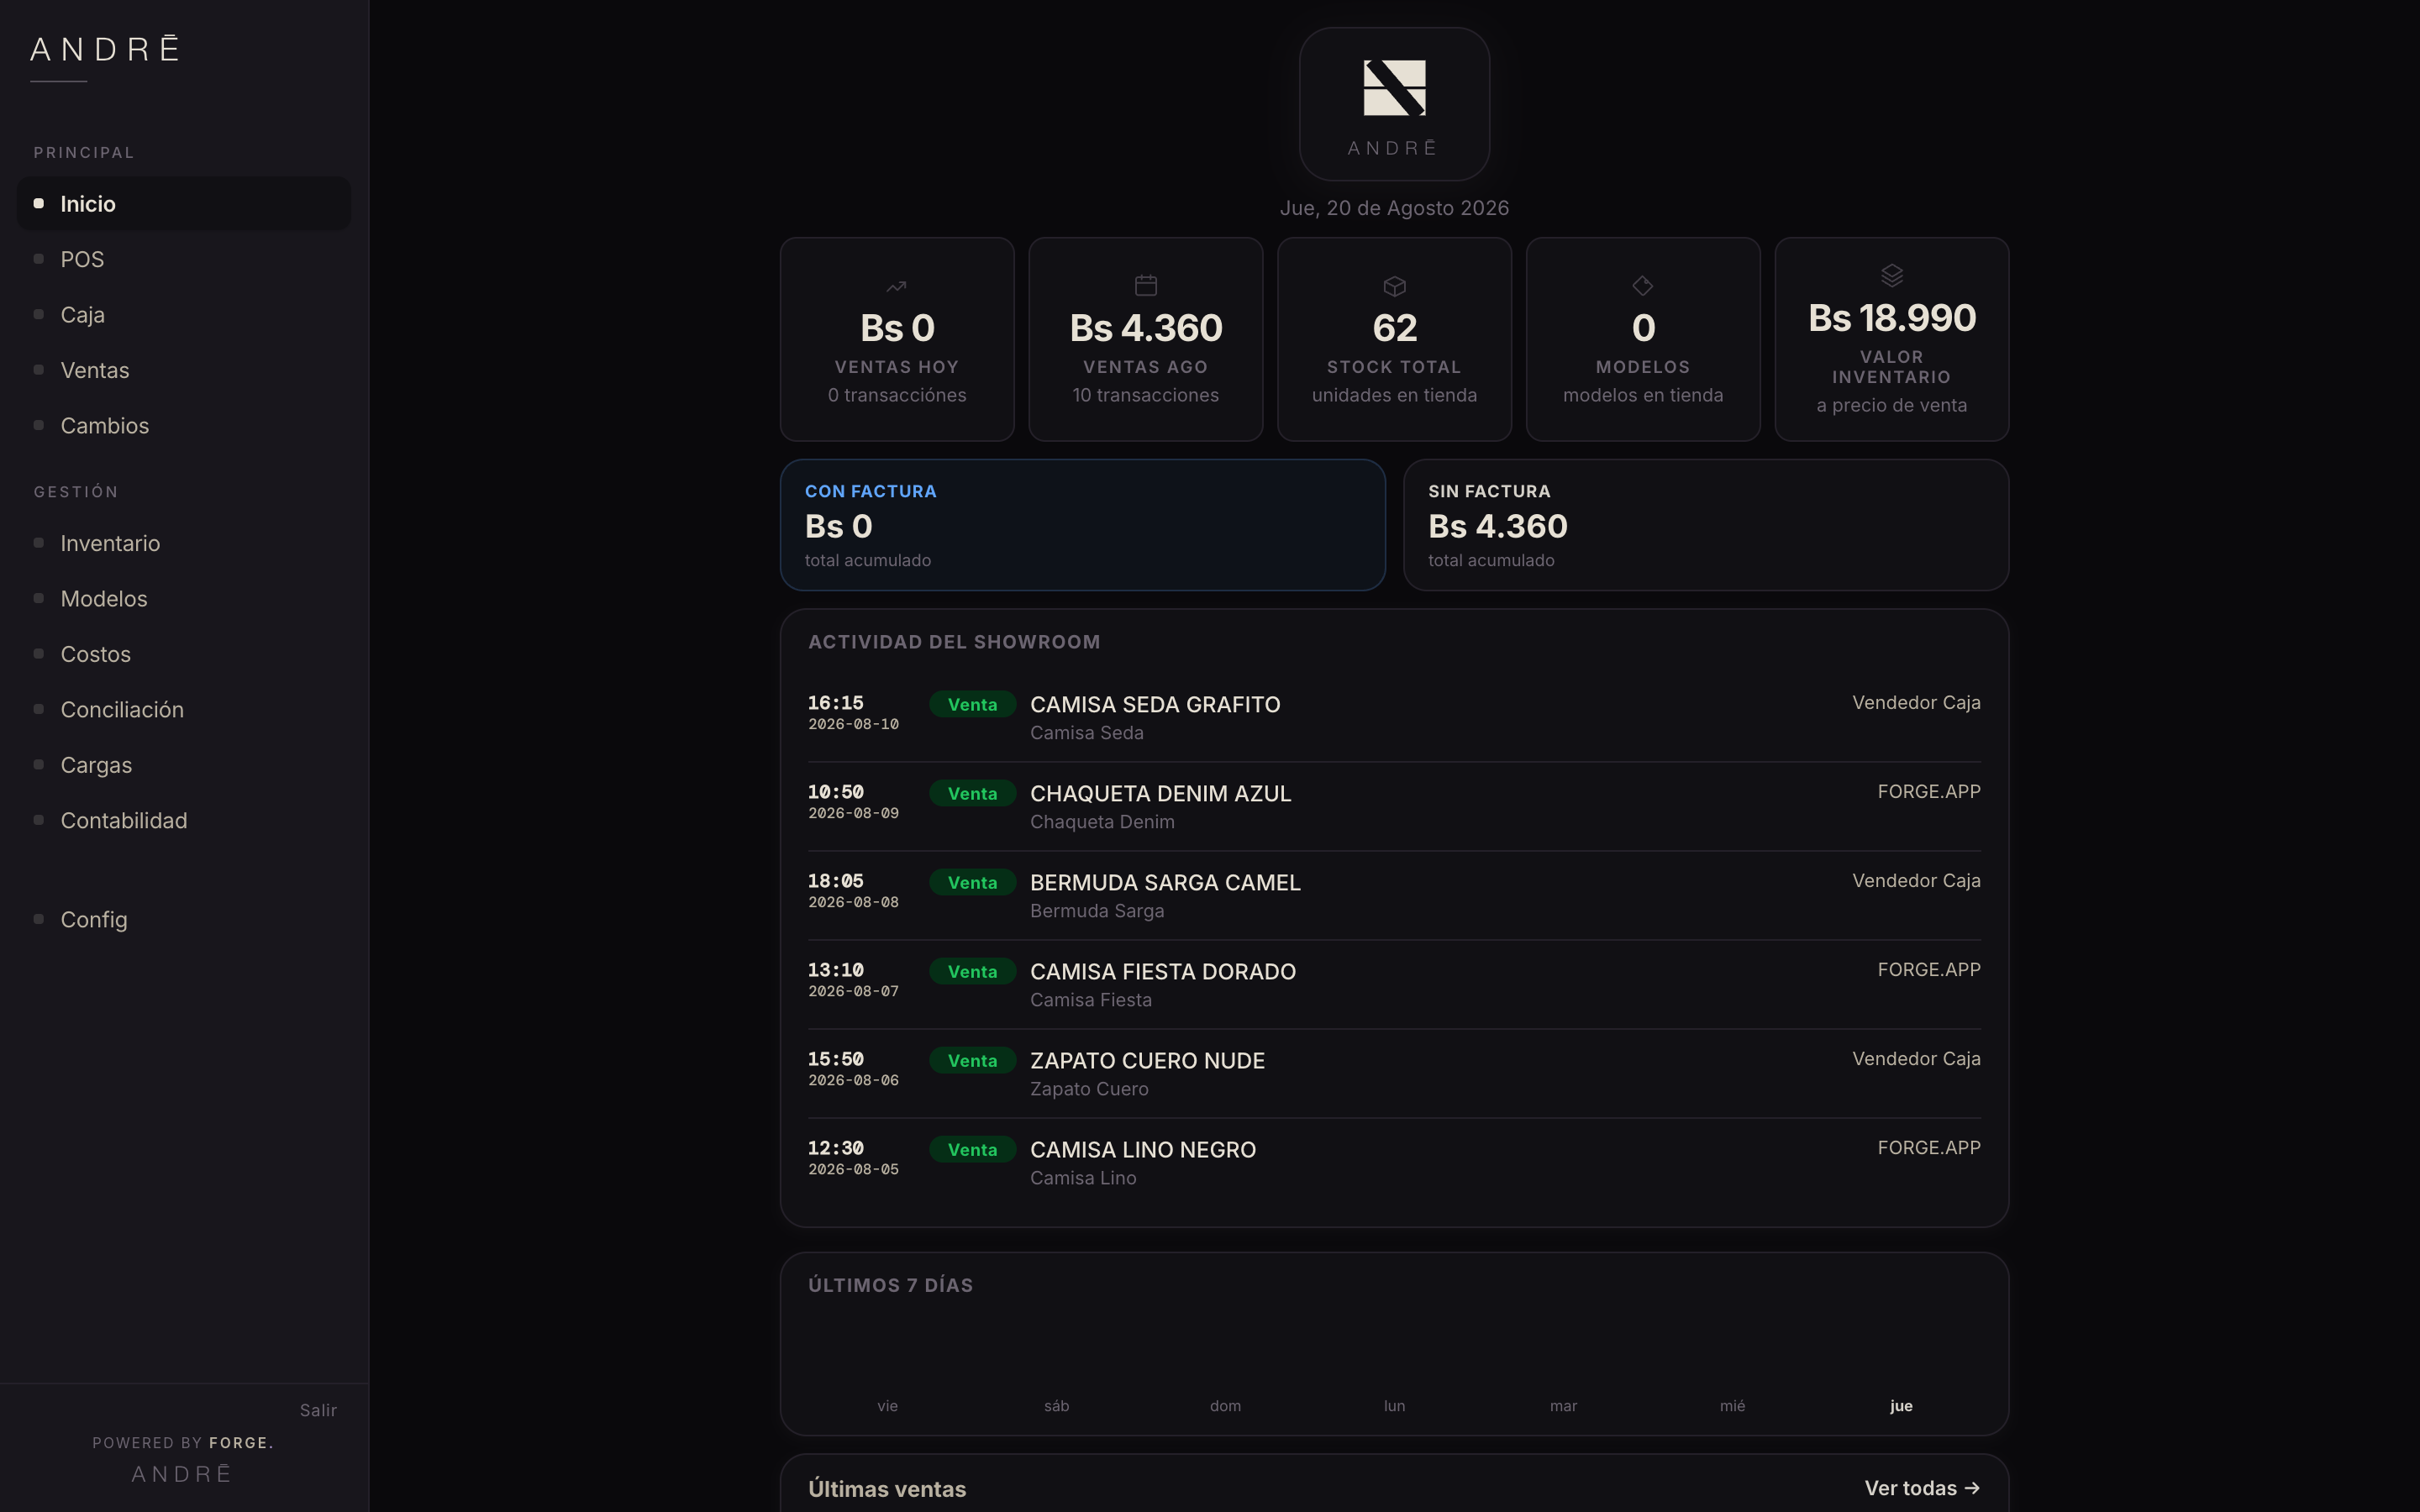Click the calendar icon in Ventas Ago card

(1145, 286)
